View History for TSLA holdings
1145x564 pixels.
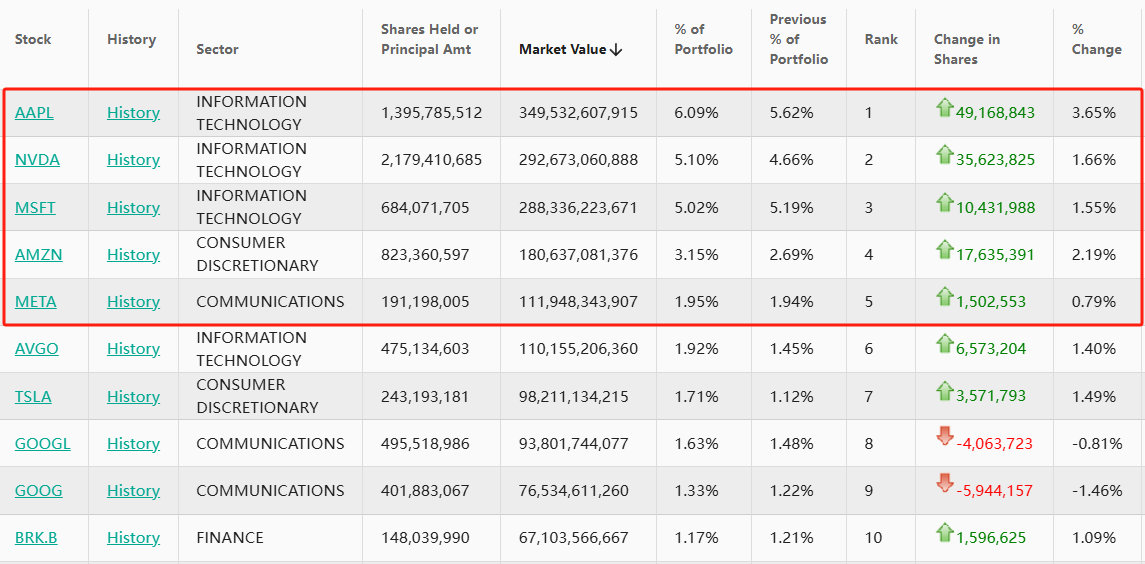133,397
